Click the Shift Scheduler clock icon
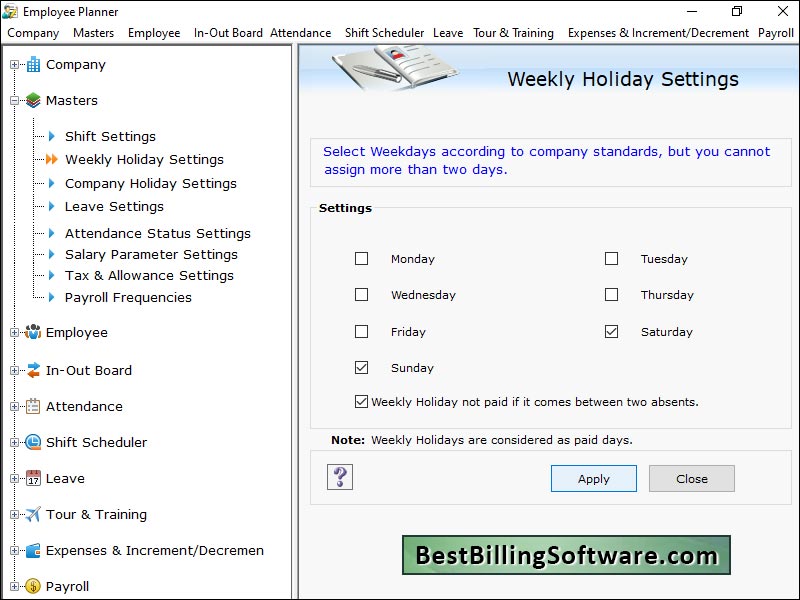The image size is (800, 600). [31, 442]
